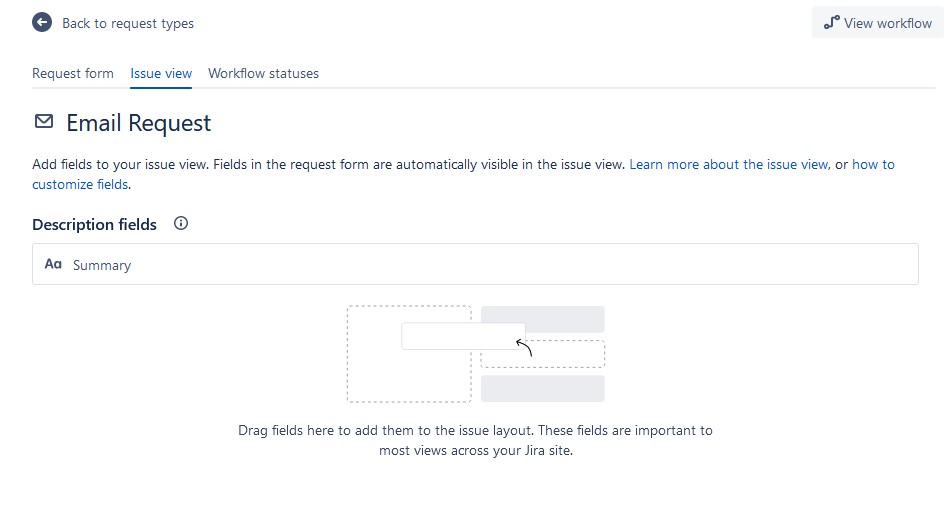Screen dimensions: 945x511
Task: Click the 'Email Request' heading text
Action: pyautogui.click(x=139, y=123)
